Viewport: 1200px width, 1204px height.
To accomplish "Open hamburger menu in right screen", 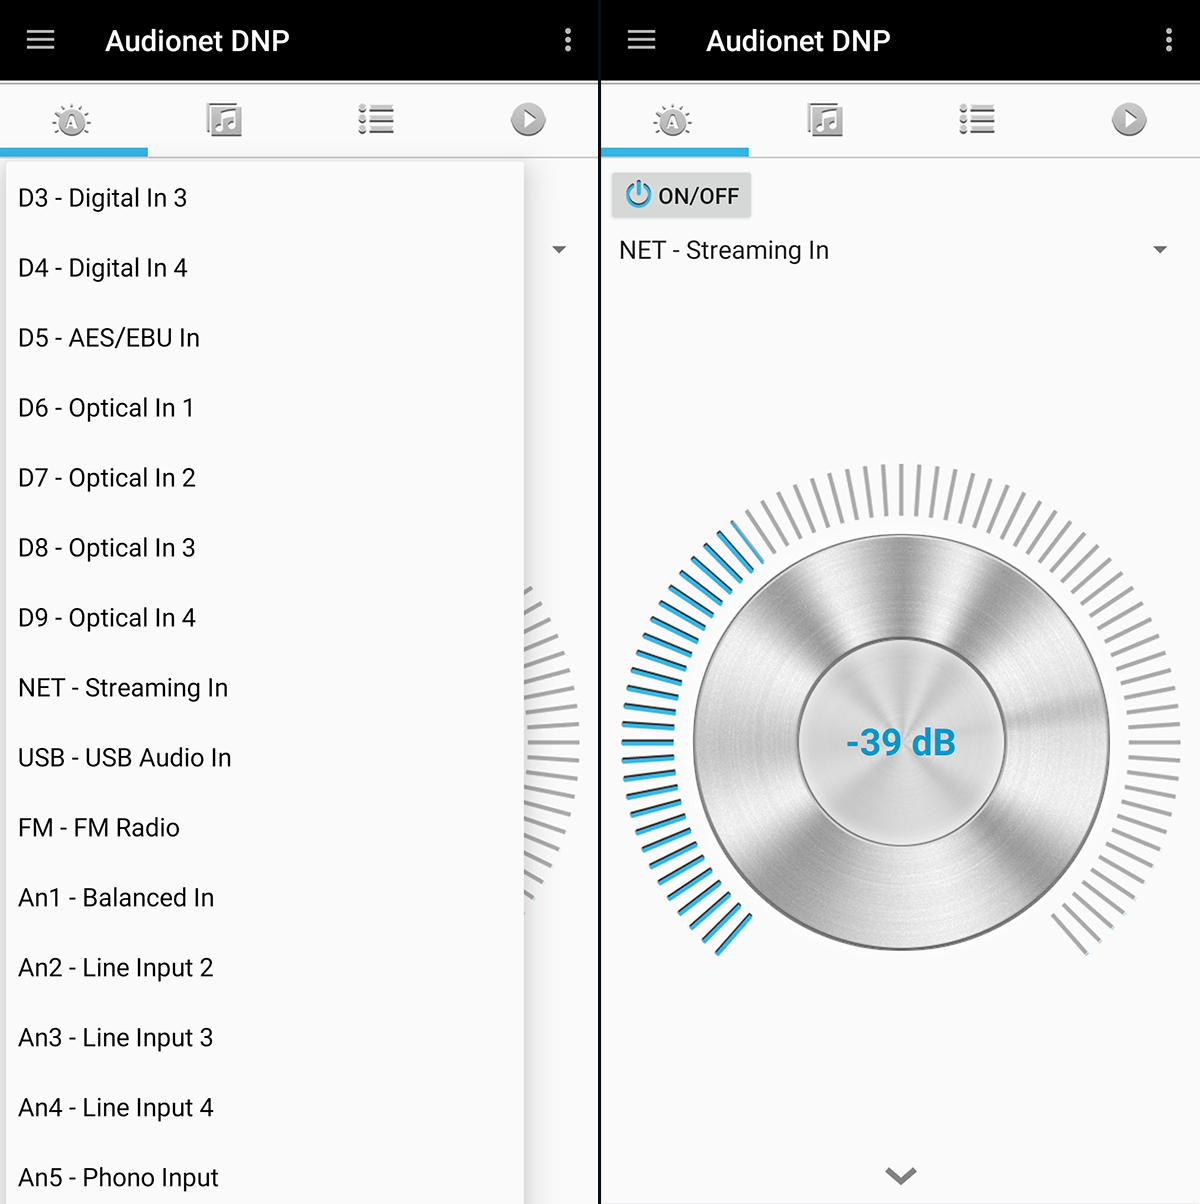I will click(x=641, y=40).
